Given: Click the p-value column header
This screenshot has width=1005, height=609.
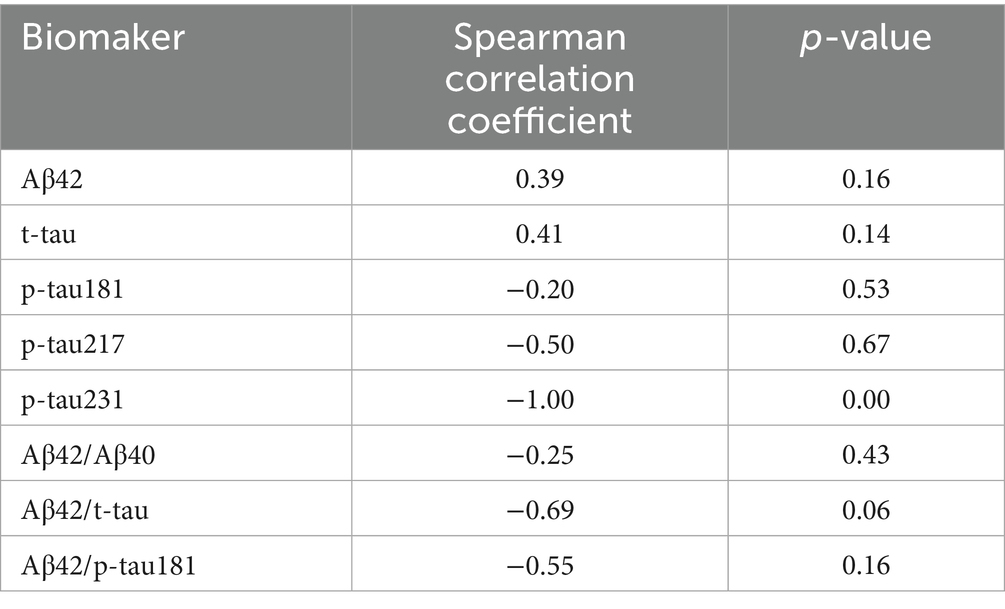Looking at the screenshot, I should point(865,39).
